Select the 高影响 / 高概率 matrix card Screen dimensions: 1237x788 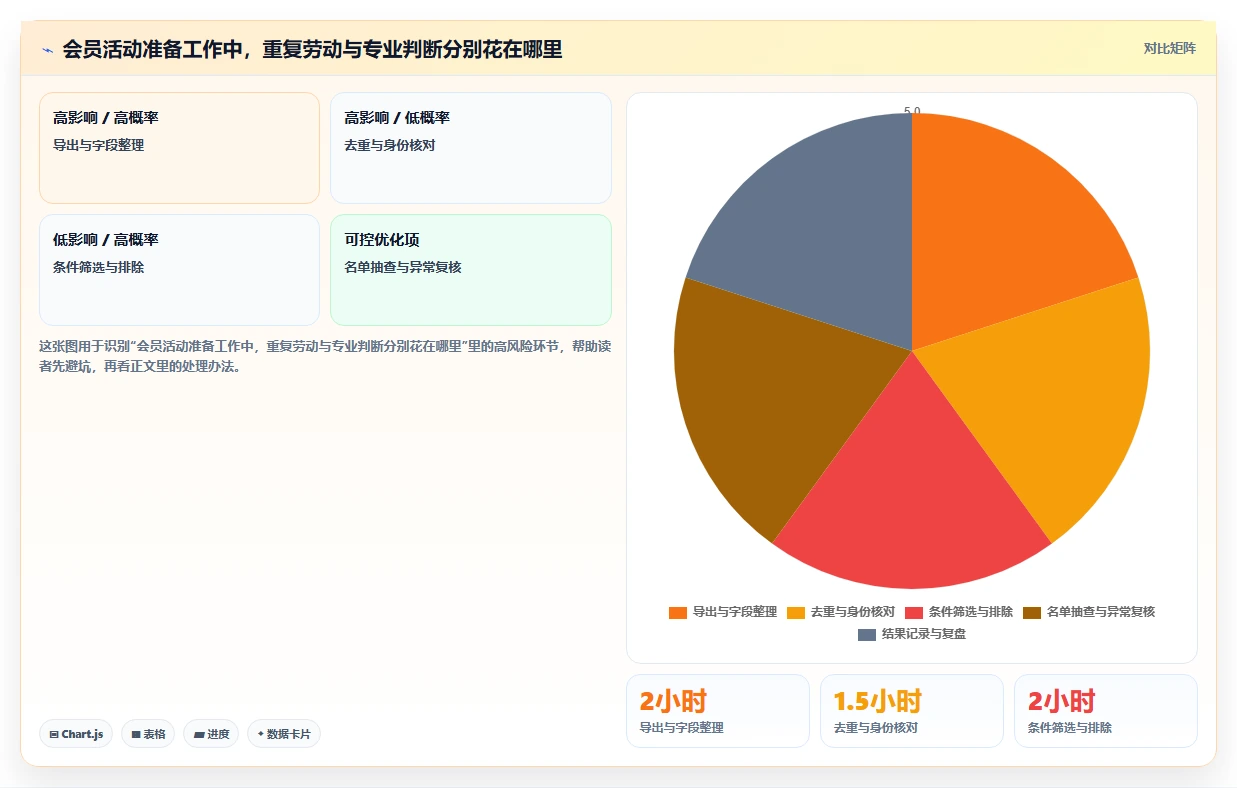tap(179, 148)
